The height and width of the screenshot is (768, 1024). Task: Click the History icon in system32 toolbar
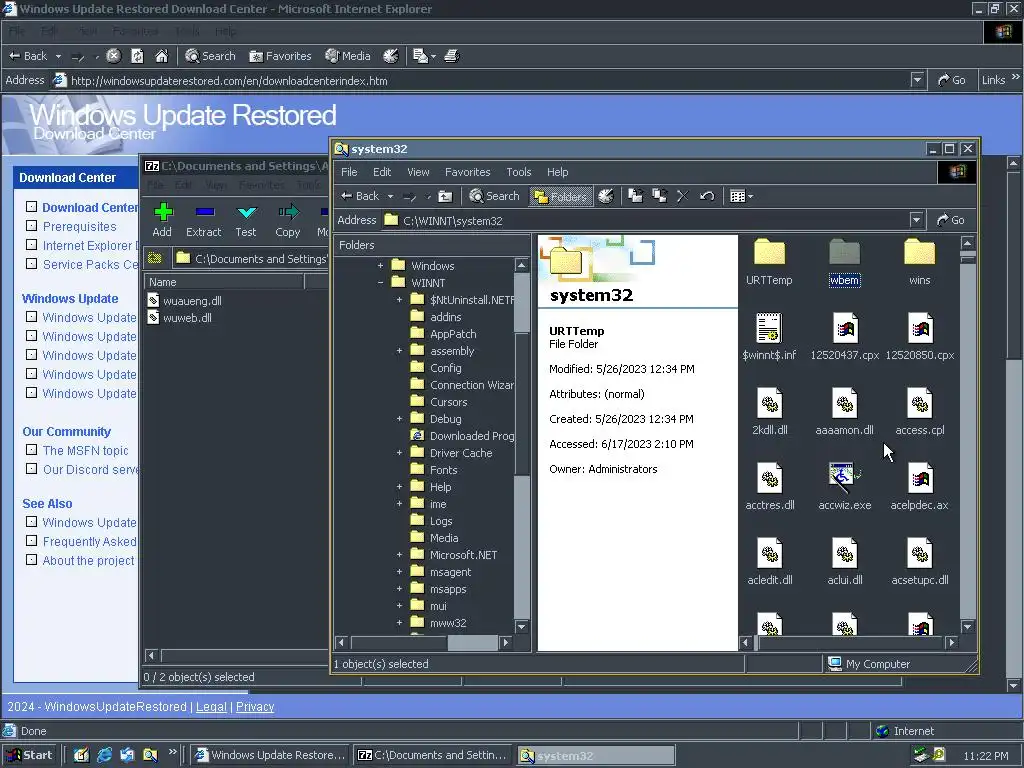(x=606, y=196)
